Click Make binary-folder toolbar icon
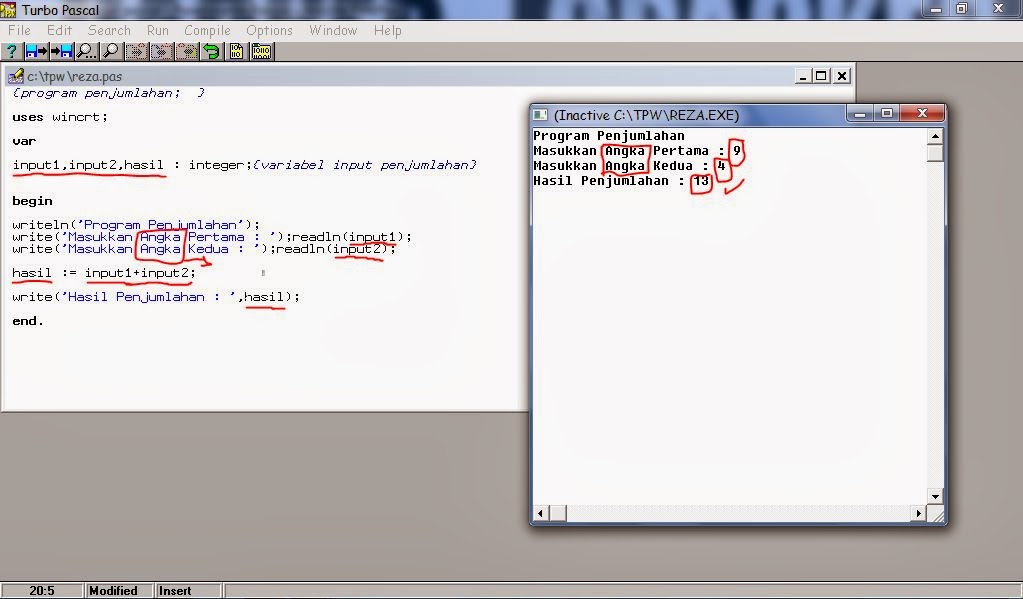Image resolution: width=1023 pixels, height=599 pixels. pos(262,51)
